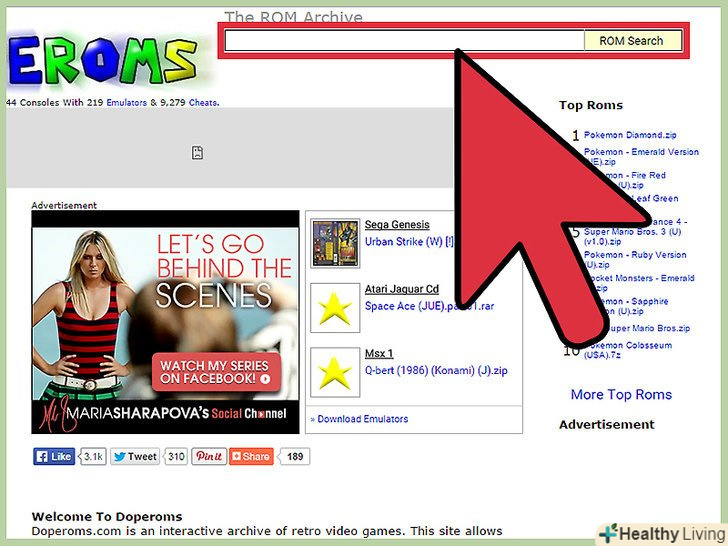Open Pokemon - Ruby Version rom link

click(635, 260)
